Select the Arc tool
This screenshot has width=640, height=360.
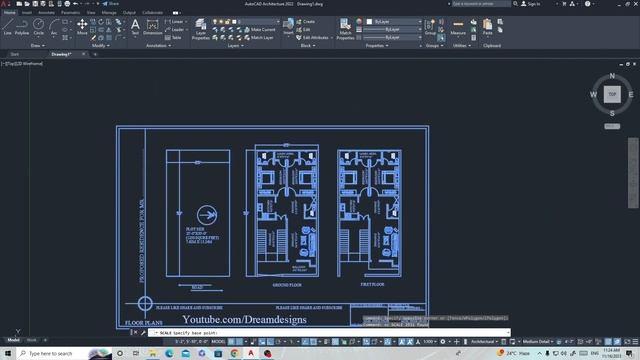54,27
